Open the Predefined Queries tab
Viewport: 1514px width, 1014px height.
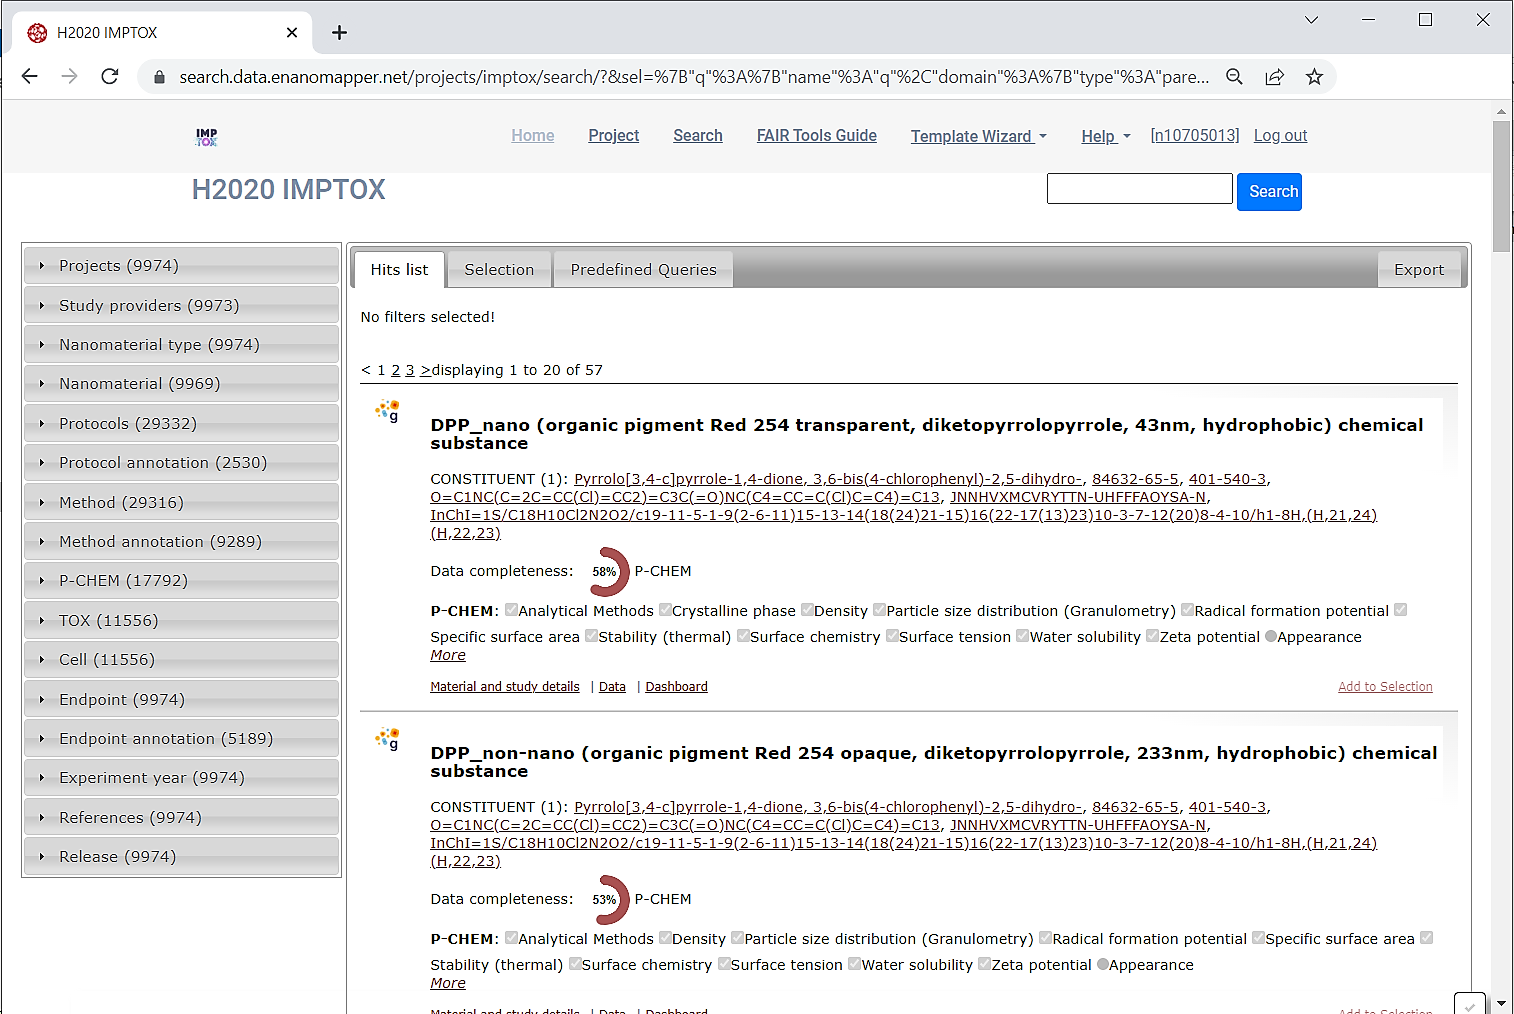click(643, 270)
